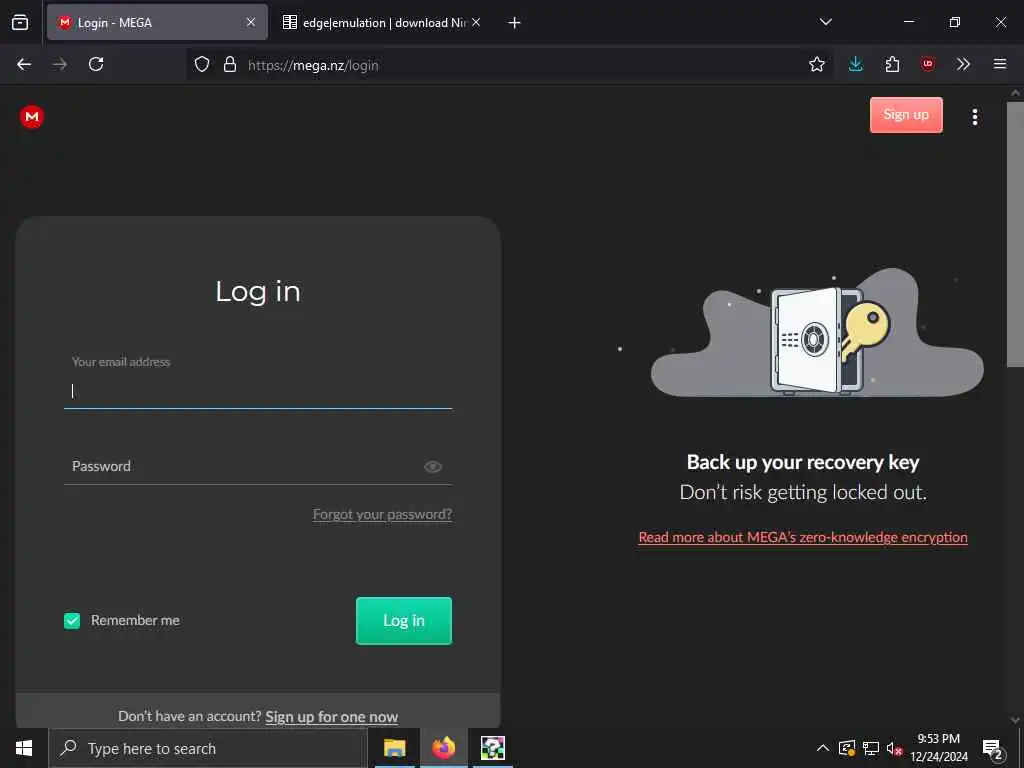View site security padlock info

point(230,65)
